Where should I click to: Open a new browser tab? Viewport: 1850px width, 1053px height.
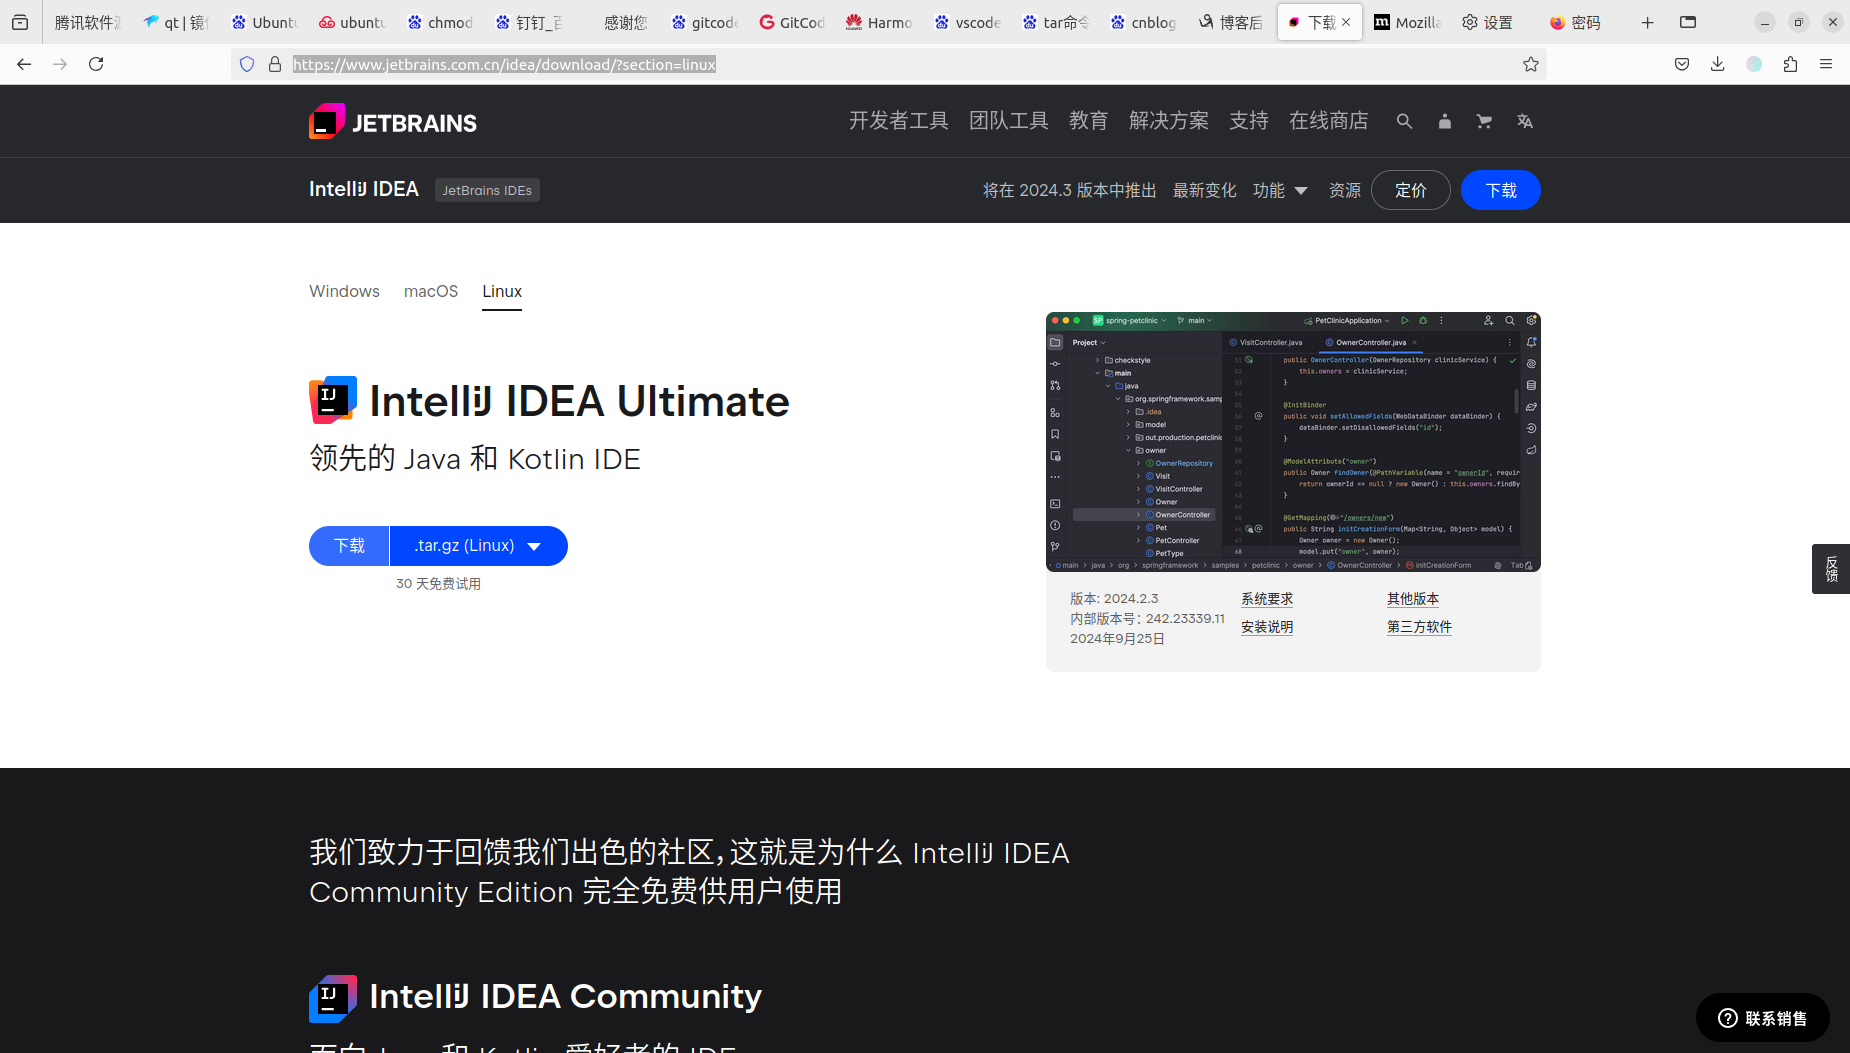(1647, 22)
